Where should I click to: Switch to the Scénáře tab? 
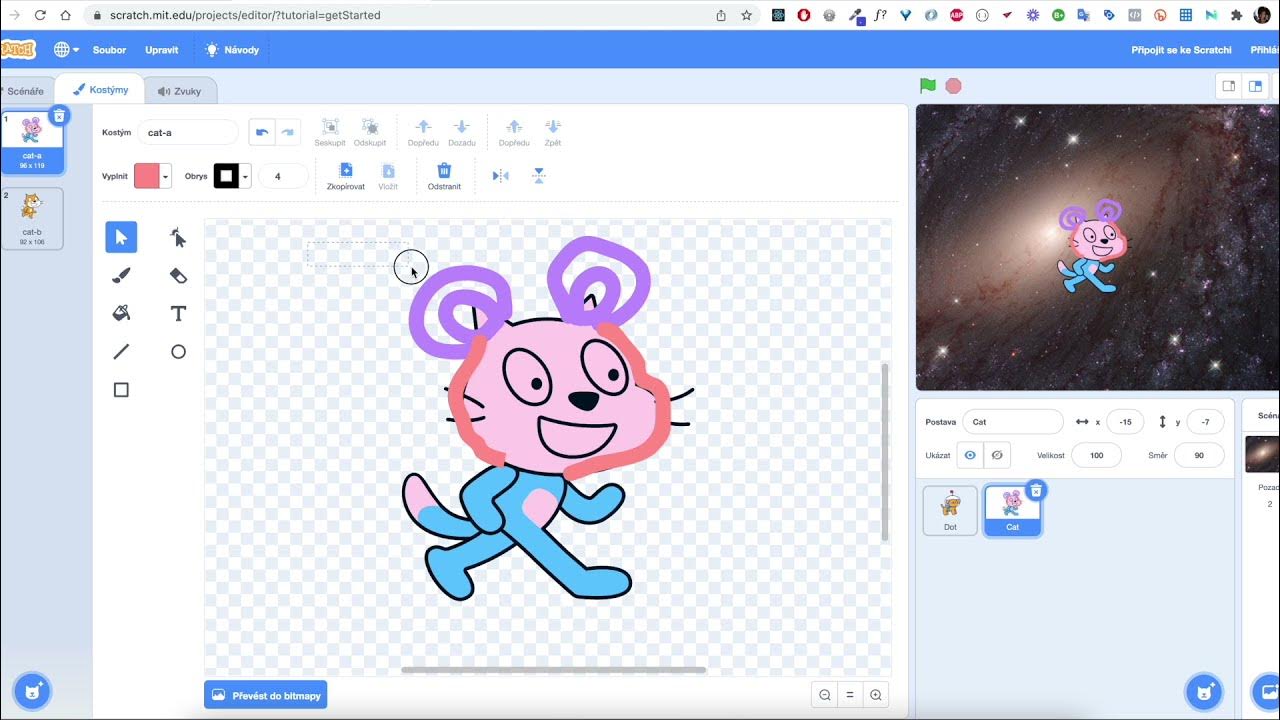pyautogui.click(x=25, y=91)
